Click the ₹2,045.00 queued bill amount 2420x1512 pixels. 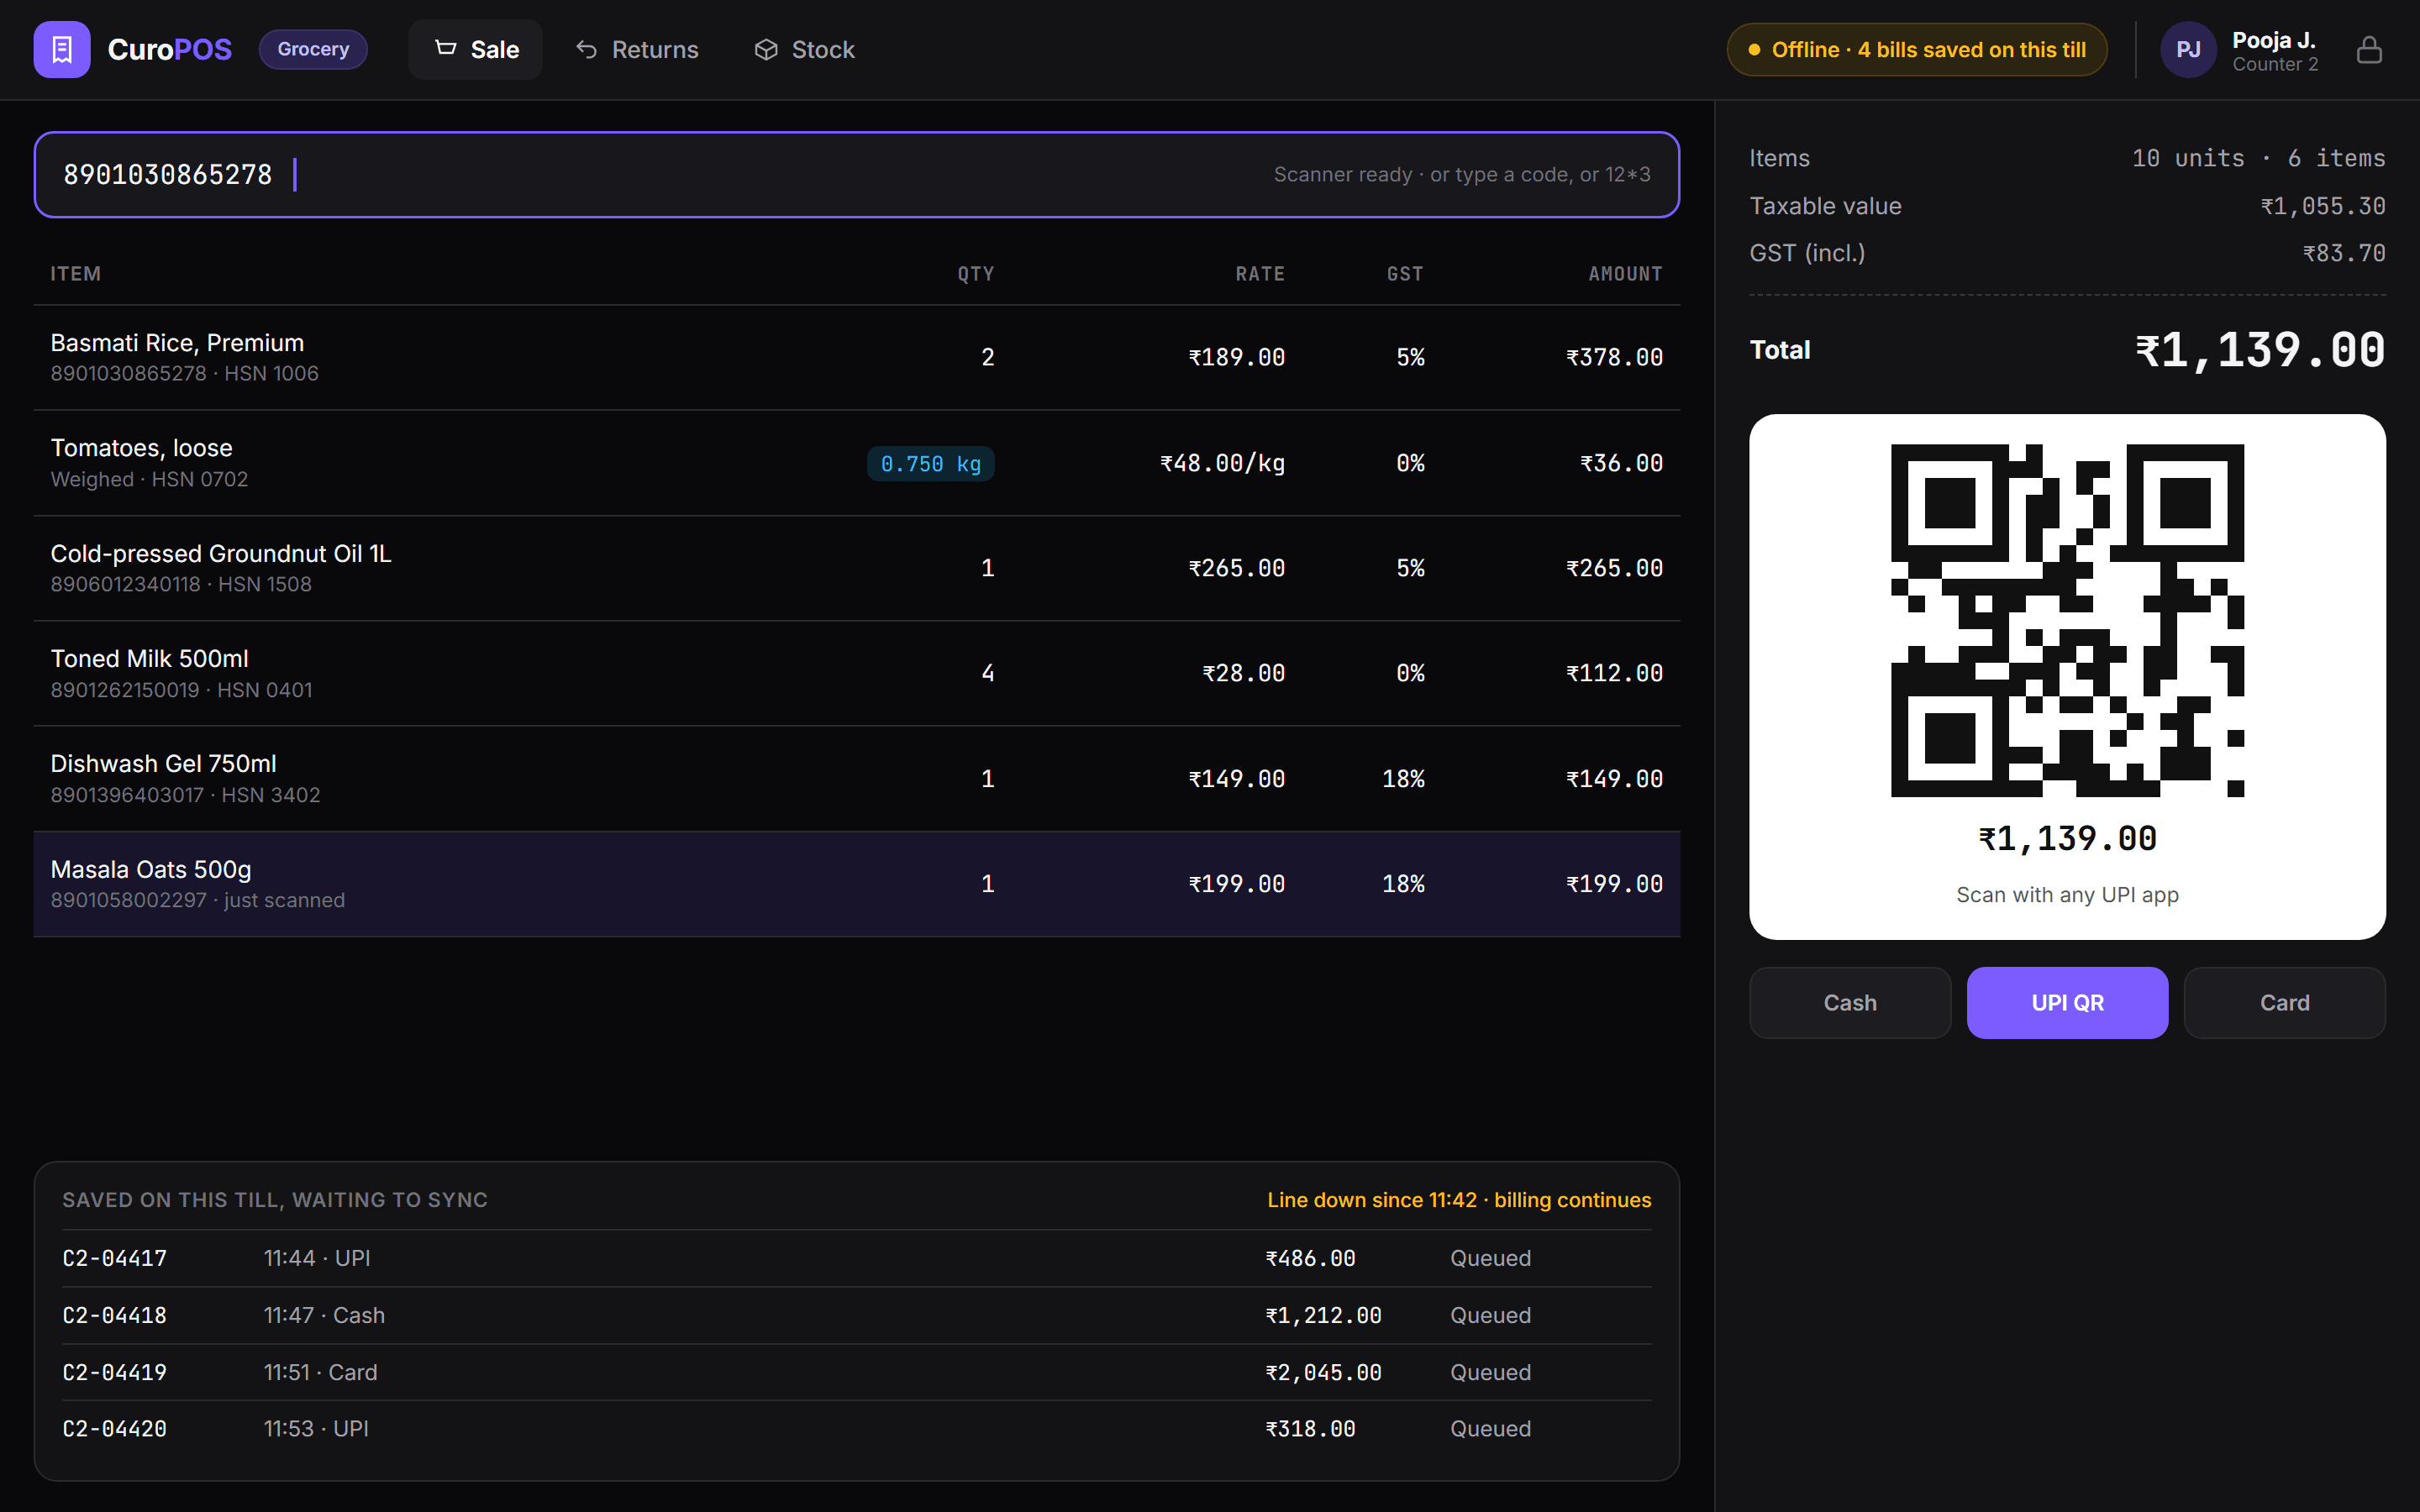[x=1323, y=1372]
